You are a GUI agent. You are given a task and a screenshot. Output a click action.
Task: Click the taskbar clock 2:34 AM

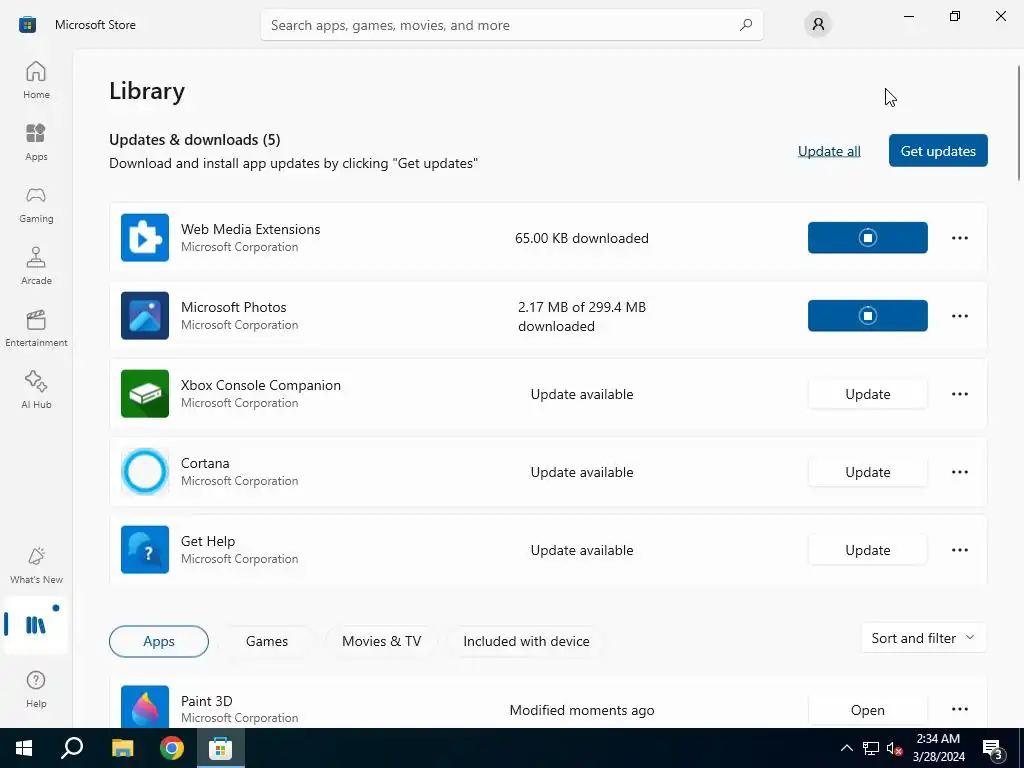click(938, 739)
